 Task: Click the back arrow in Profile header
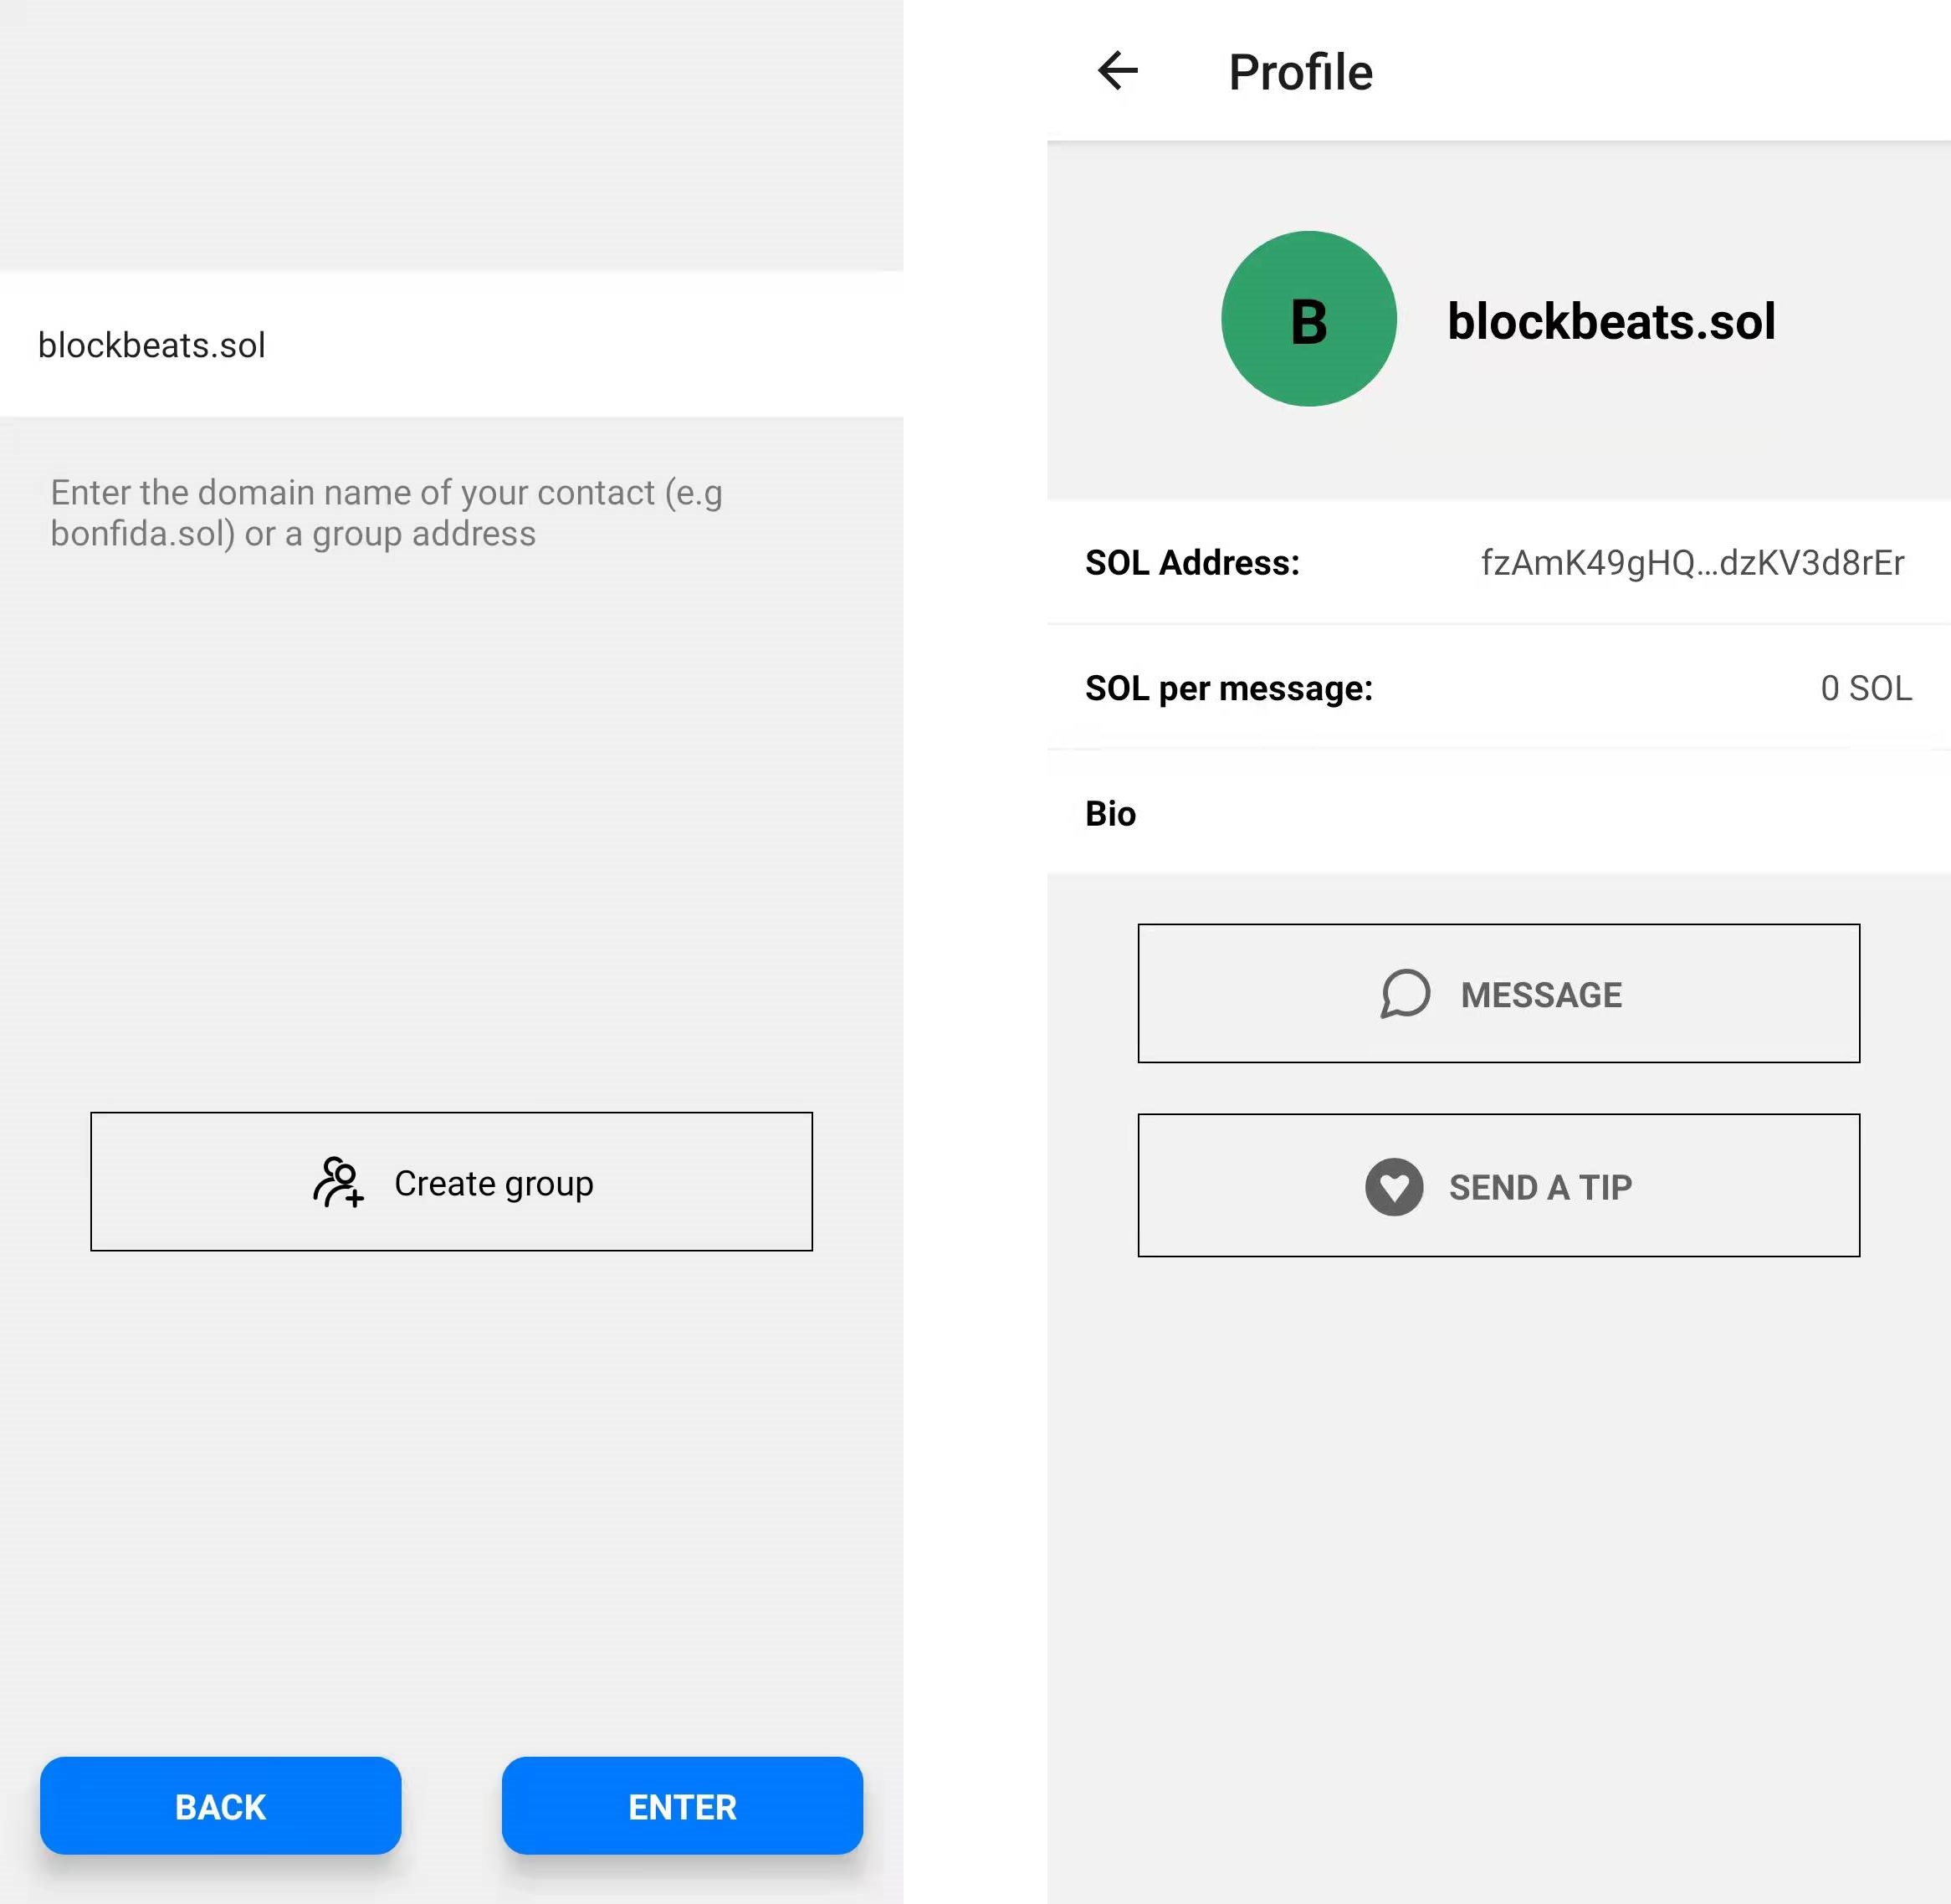click(x=1117, y=71)
